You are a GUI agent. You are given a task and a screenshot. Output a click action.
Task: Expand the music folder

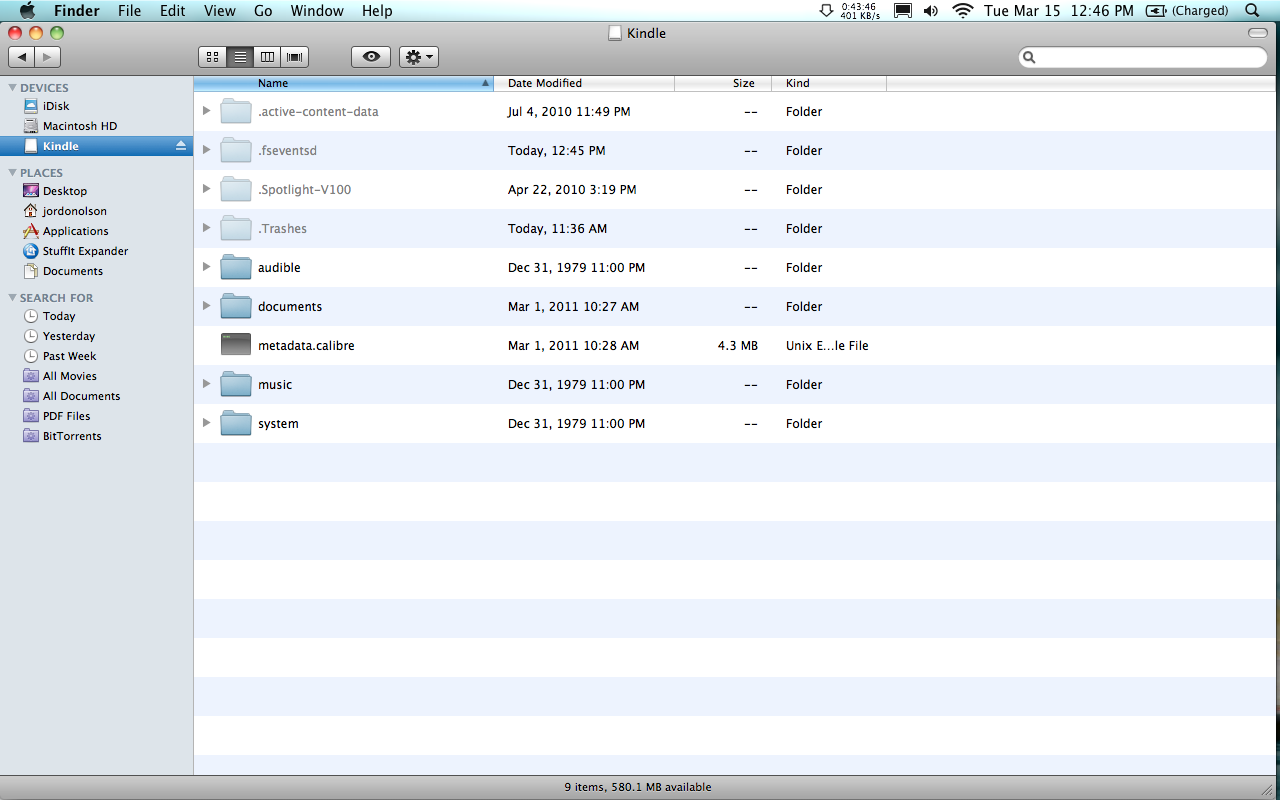click(207, 384)
